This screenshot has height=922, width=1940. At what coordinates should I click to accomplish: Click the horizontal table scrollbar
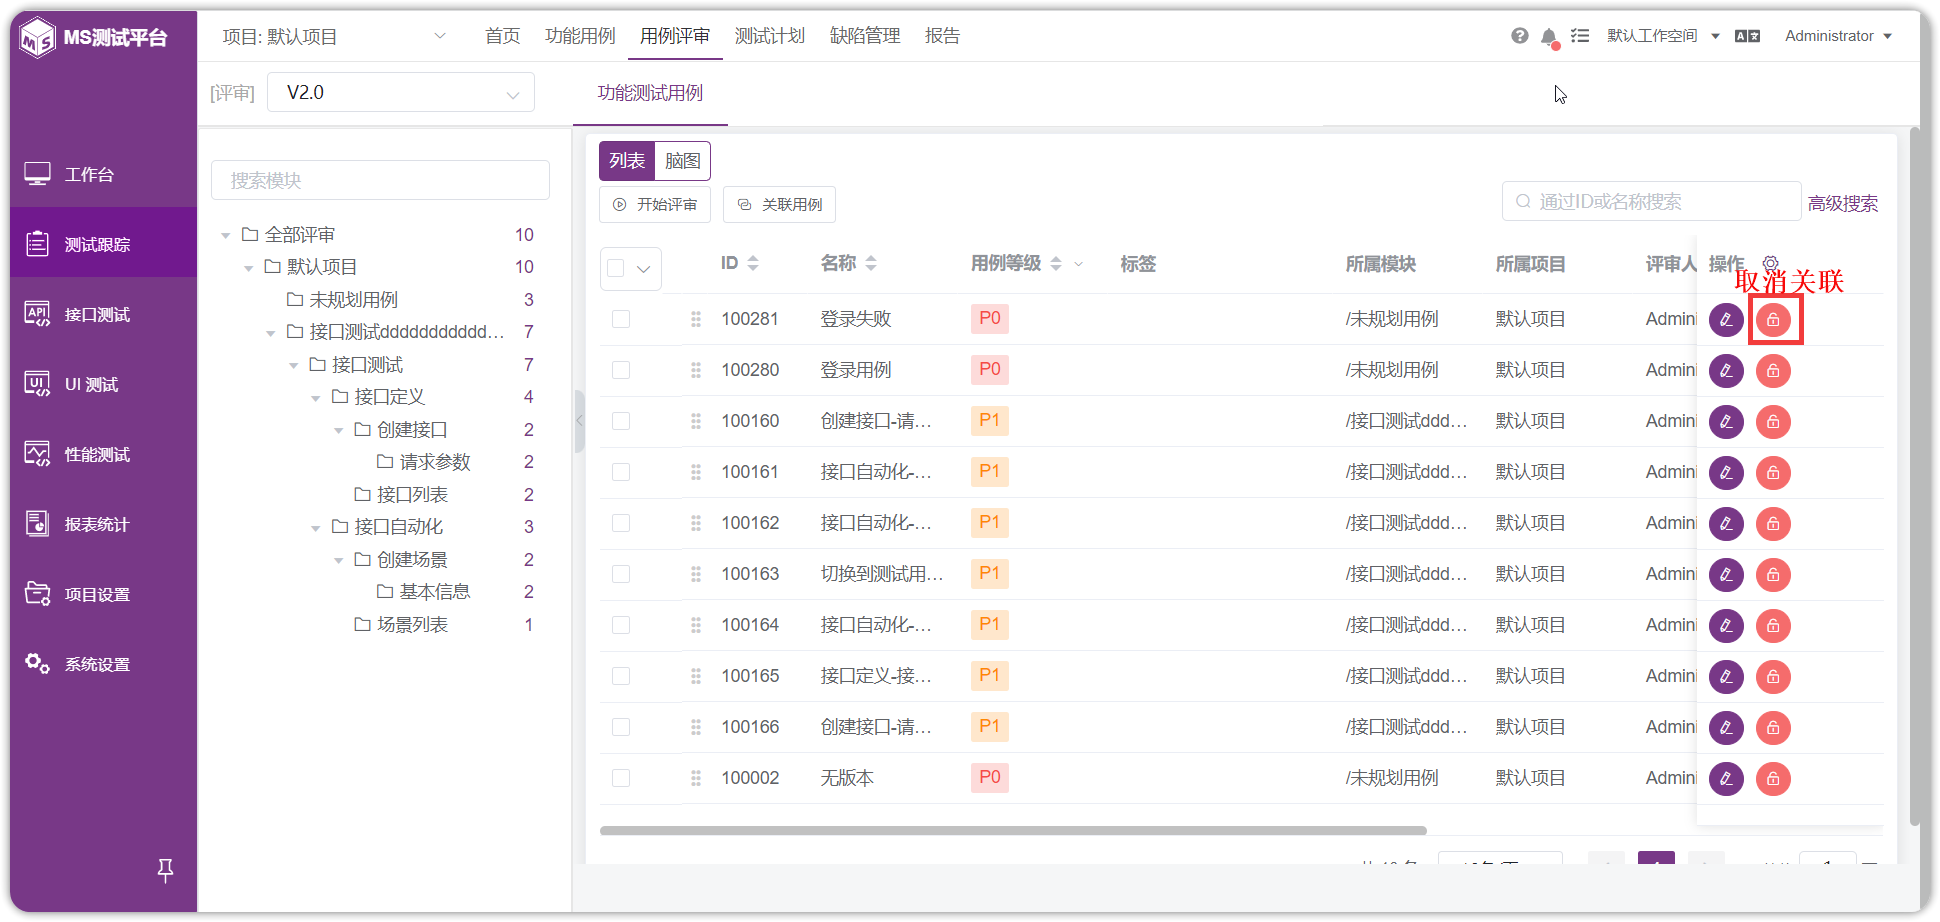1013,830
